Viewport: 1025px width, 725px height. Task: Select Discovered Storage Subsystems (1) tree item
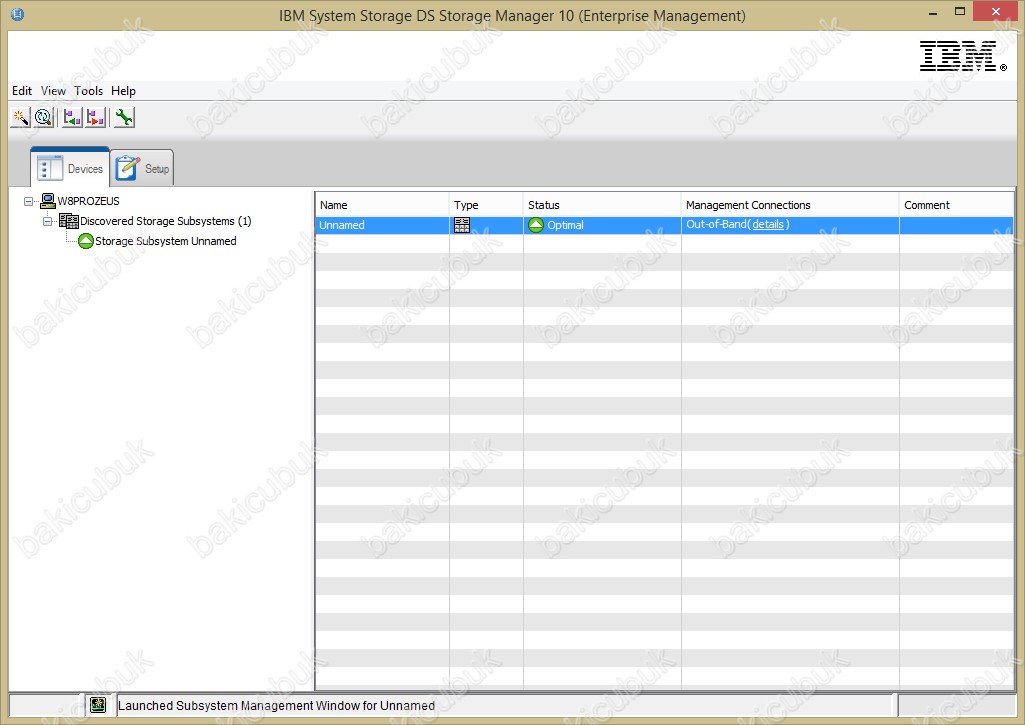[x=165, y=221]
